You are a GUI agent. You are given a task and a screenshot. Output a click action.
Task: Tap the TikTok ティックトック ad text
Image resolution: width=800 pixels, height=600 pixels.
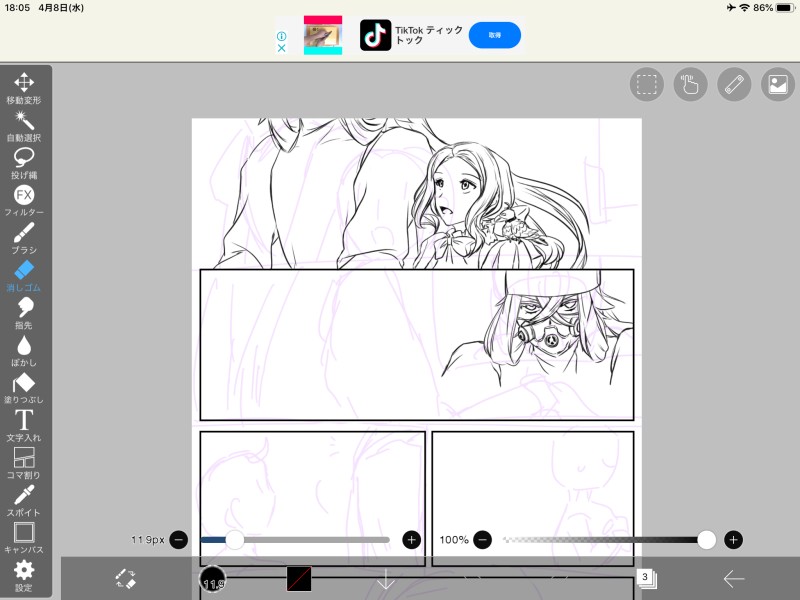429,35
